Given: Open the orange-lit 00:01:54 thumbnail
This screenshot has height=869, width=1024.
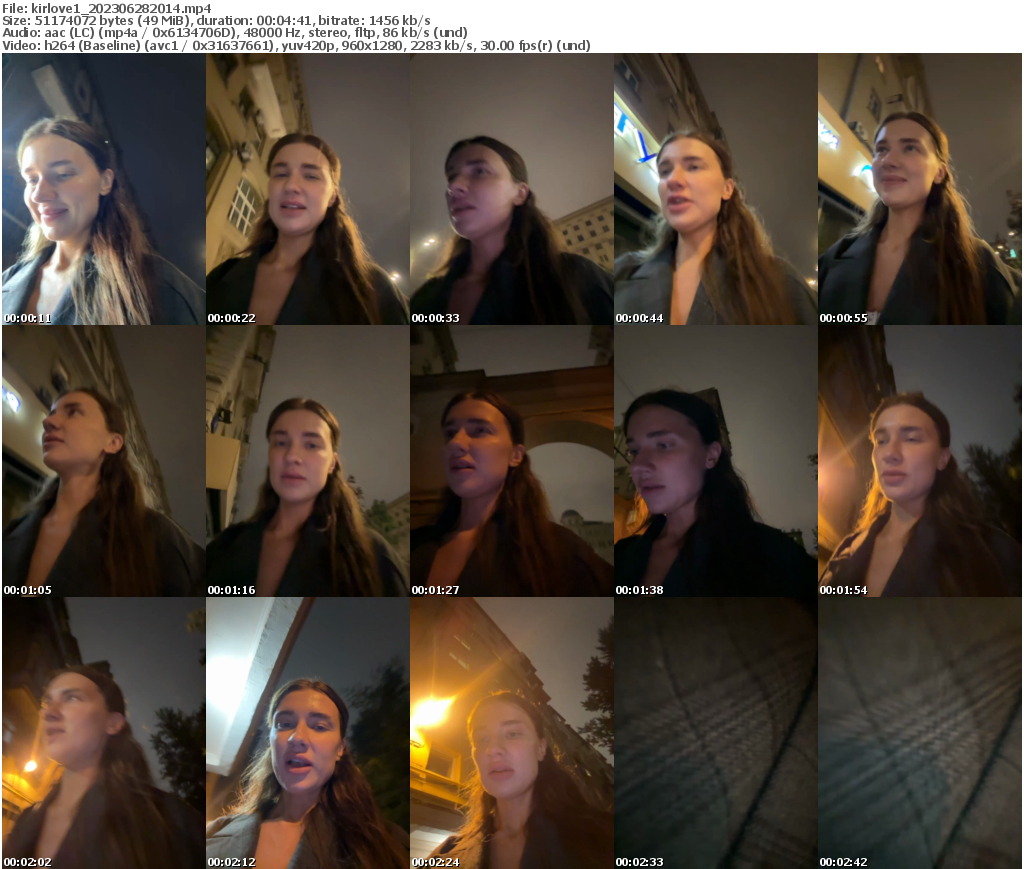Looking at the screenshot, I should pyautogui.click(x=920, y=461).
